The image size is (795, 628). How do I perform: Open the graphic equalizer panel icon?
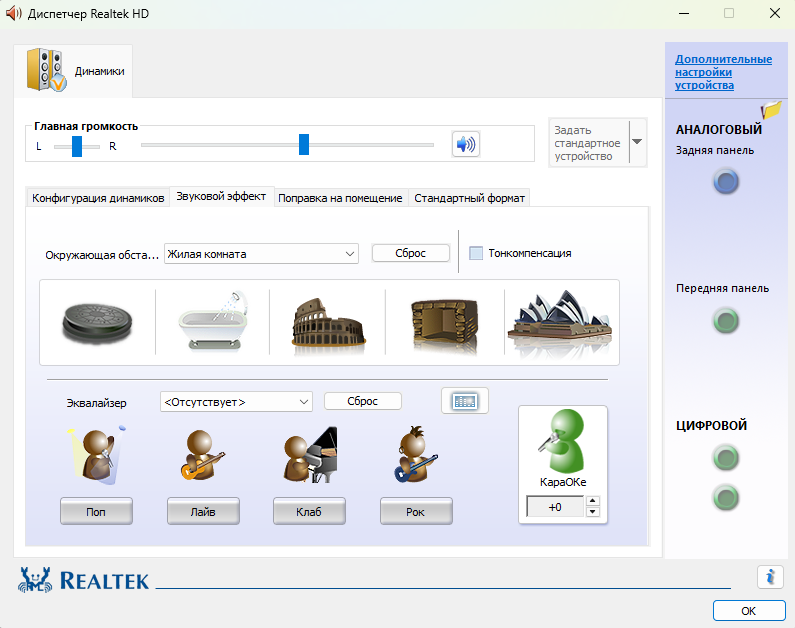(x=465, y=401)
